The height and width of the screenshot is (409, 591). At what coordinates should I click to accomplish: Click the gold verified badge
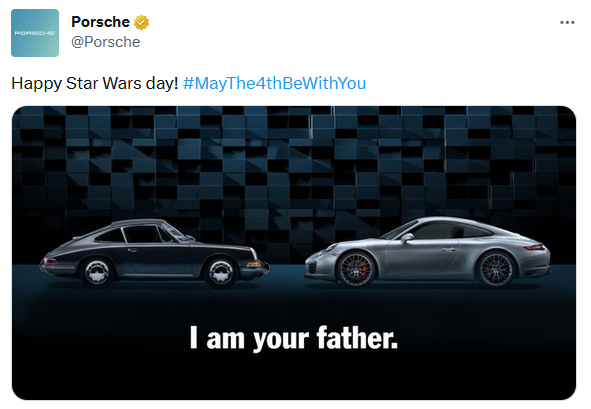click(x=141, y=22)
